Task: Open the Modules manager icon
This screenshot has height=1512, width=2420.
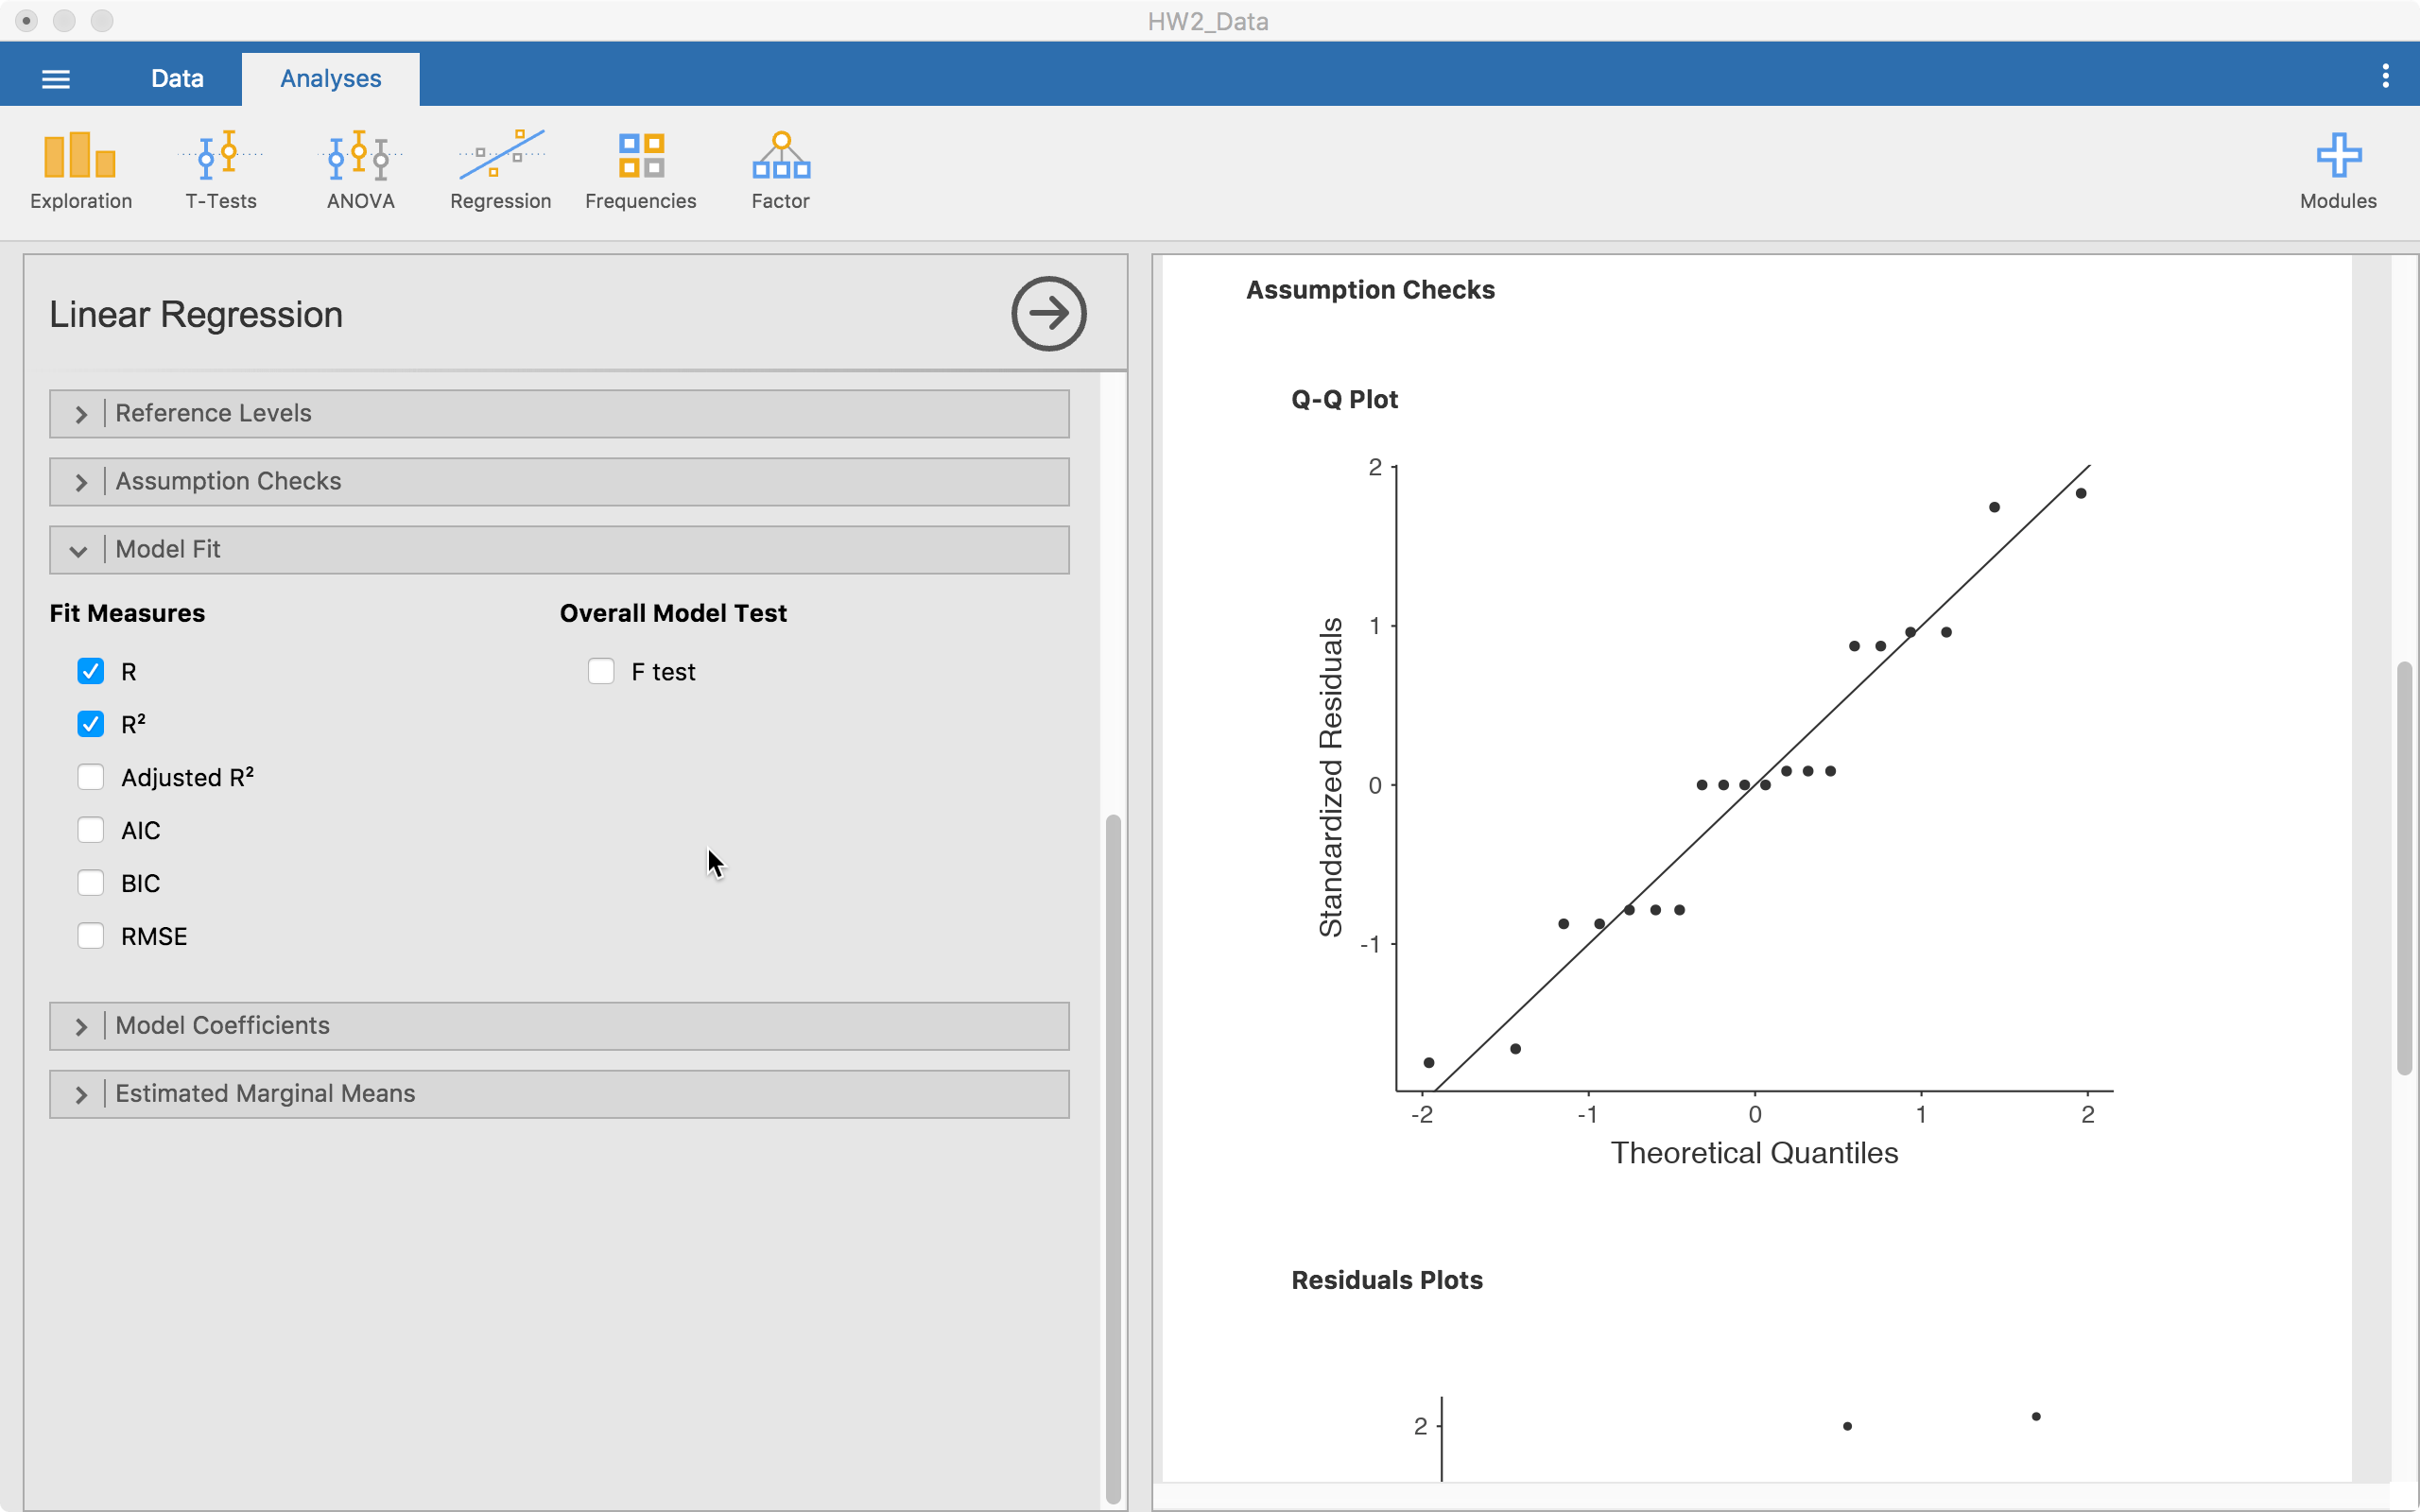Action: click(2337, 168)
